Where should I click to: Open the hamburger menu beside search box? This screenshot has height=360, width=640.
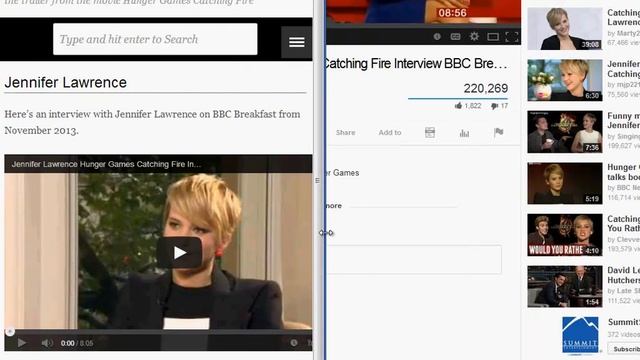(x=297, y=42)
